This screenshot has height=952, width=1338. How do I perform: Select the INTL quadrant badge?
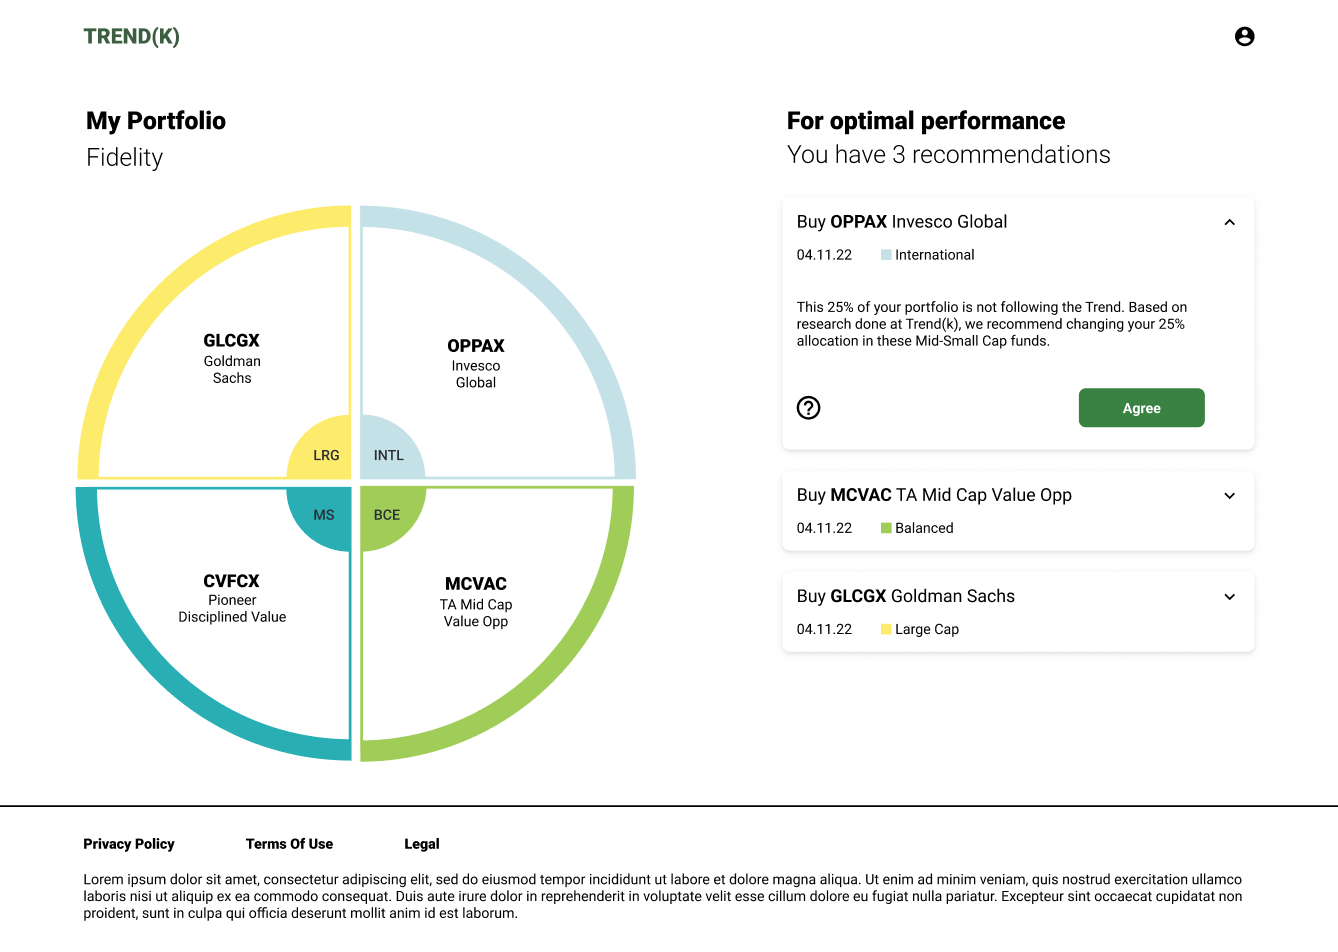click(389, 454)
